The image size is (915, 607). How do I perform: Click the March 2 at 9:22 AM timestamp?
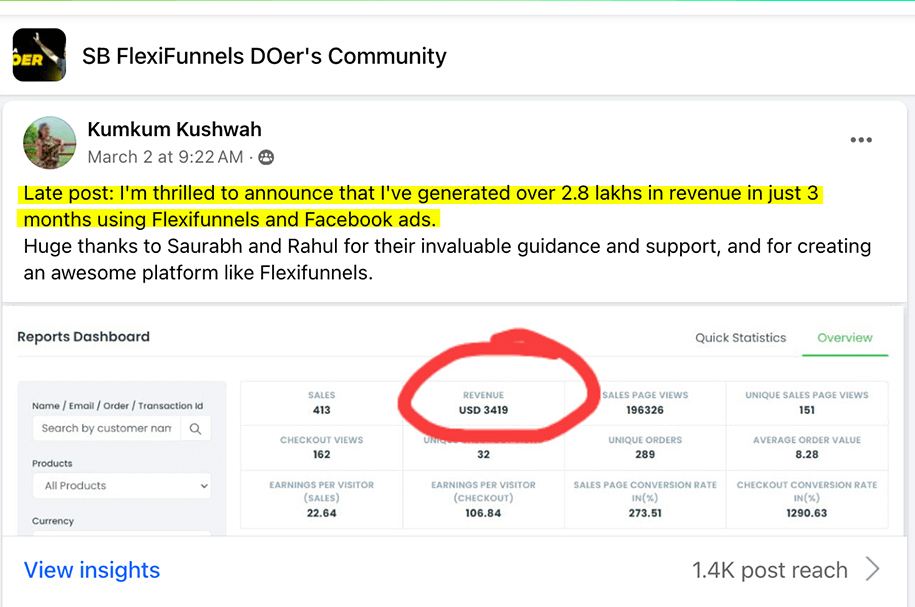coord(165,157)
